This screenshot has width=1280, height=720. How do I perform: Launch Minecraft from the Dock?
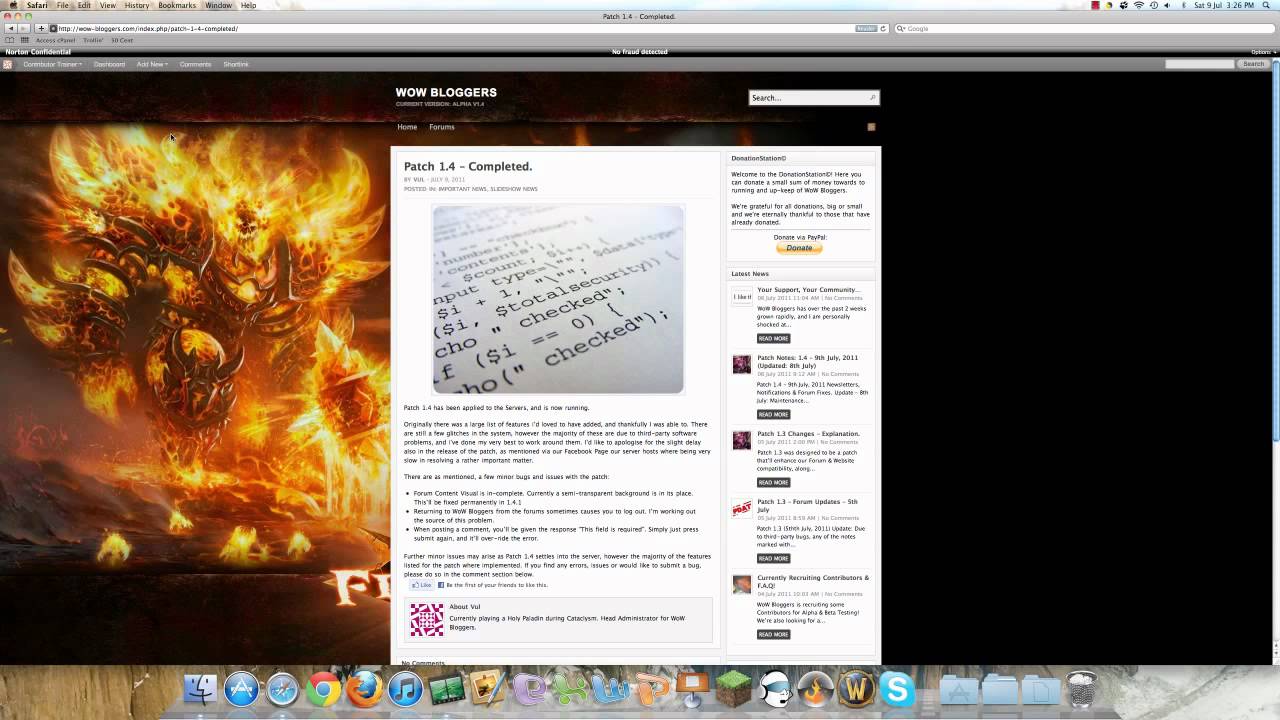coord(733,689)
